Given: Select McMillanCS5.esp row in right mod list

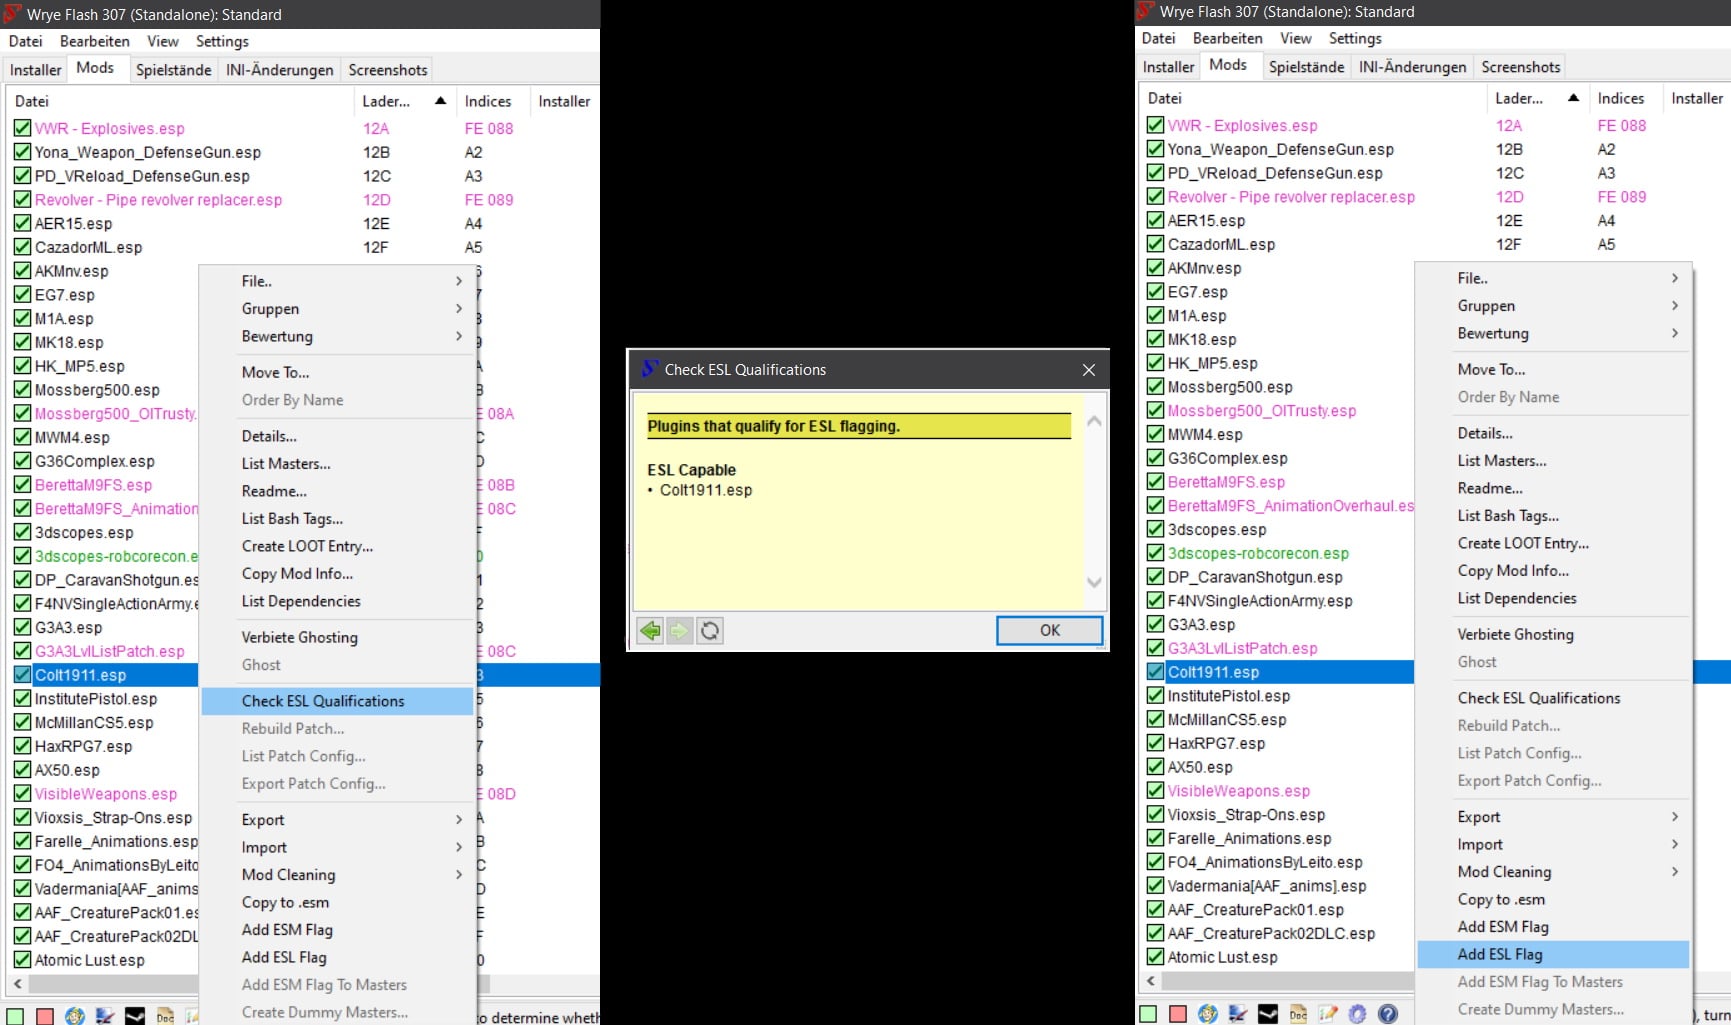Looking at the screenshot, I should (1227, 720).
